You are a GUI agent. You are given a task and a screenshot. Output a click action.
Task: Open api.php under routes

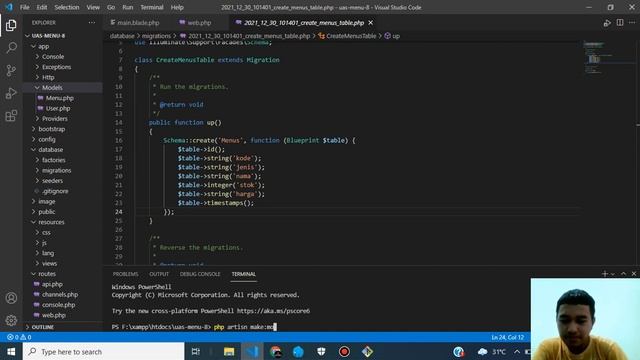point(52,284)
